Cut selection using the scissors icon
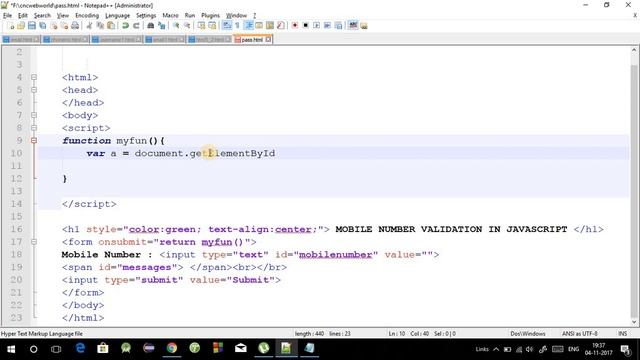Viewport: 640px width, 360px height. coord(89,25)
